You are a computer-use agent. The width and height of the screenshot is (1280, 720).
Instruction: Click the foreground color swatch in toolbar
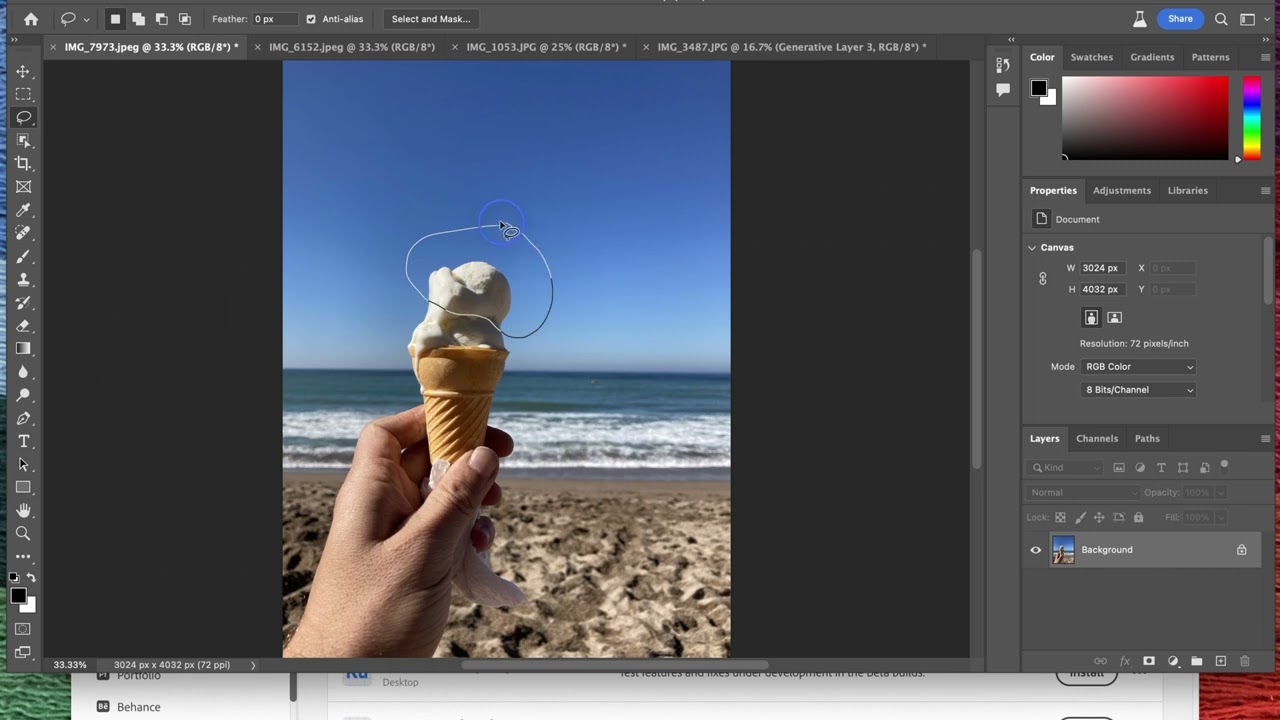pyautogui.click(x=18, y=596)
